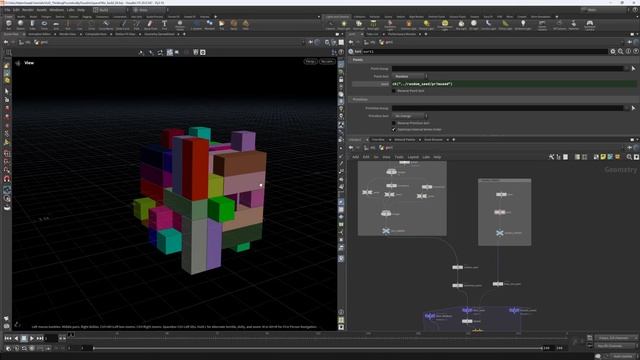Image resolution: width=640 pixels, height=360 pixels.
Task: Switch to the Material Palette tab
Action: [x=405, y=140]
